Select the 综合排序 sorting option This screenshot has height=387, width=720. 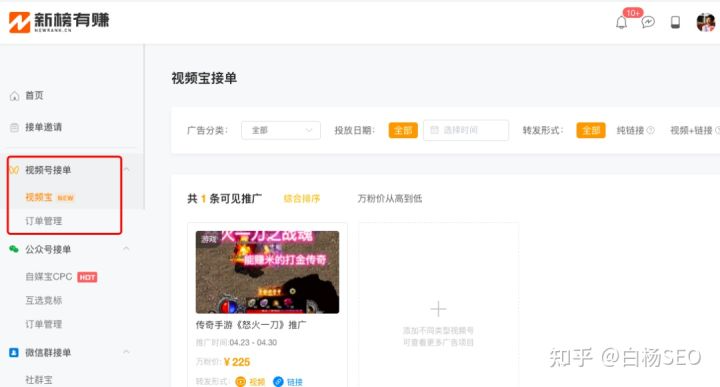tap(302, 198)
